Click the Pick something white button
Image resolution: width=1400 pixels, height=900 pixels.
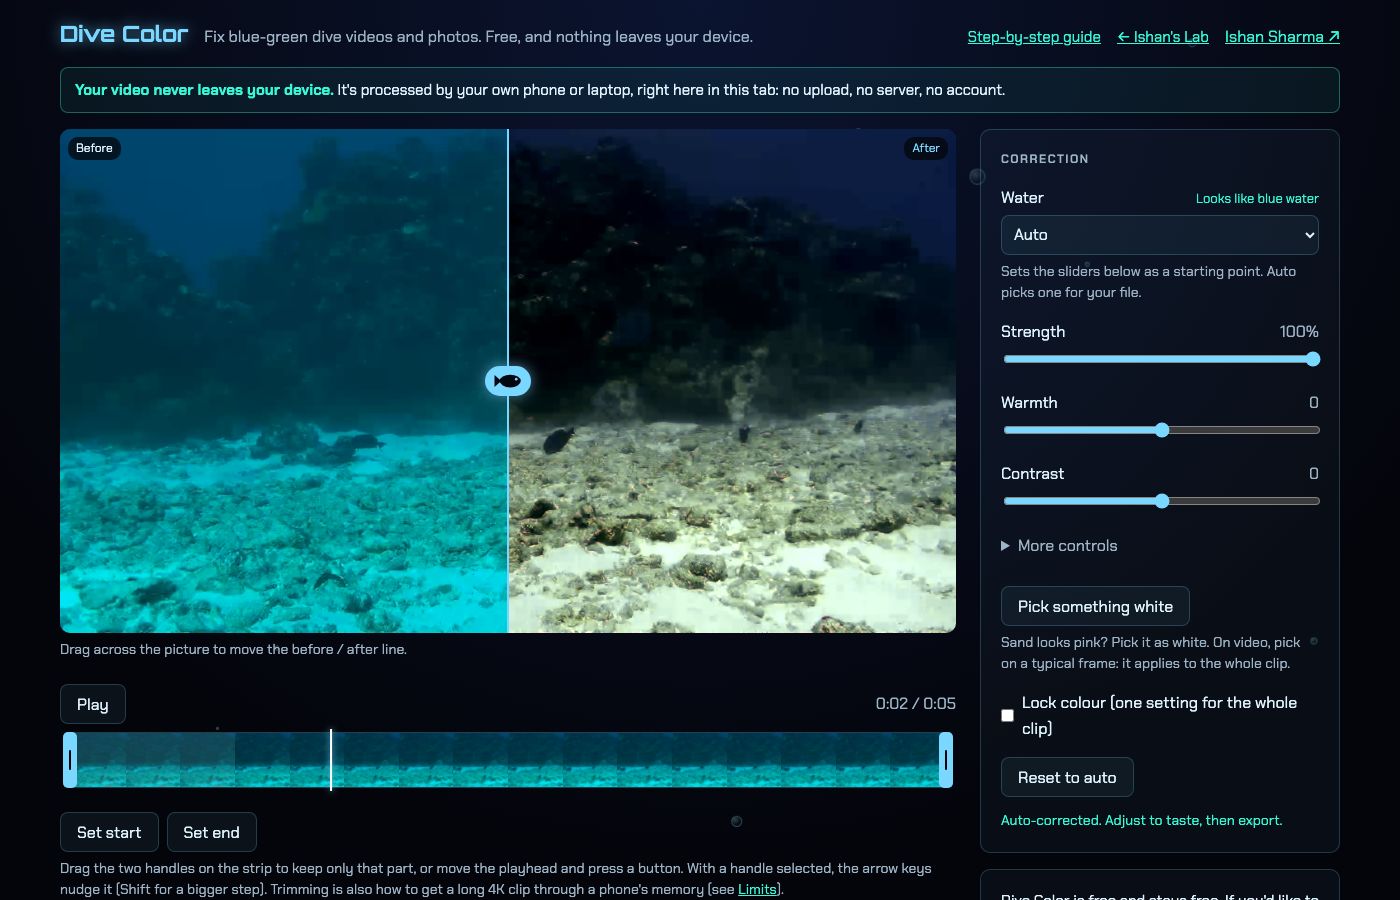point(1095,606)
